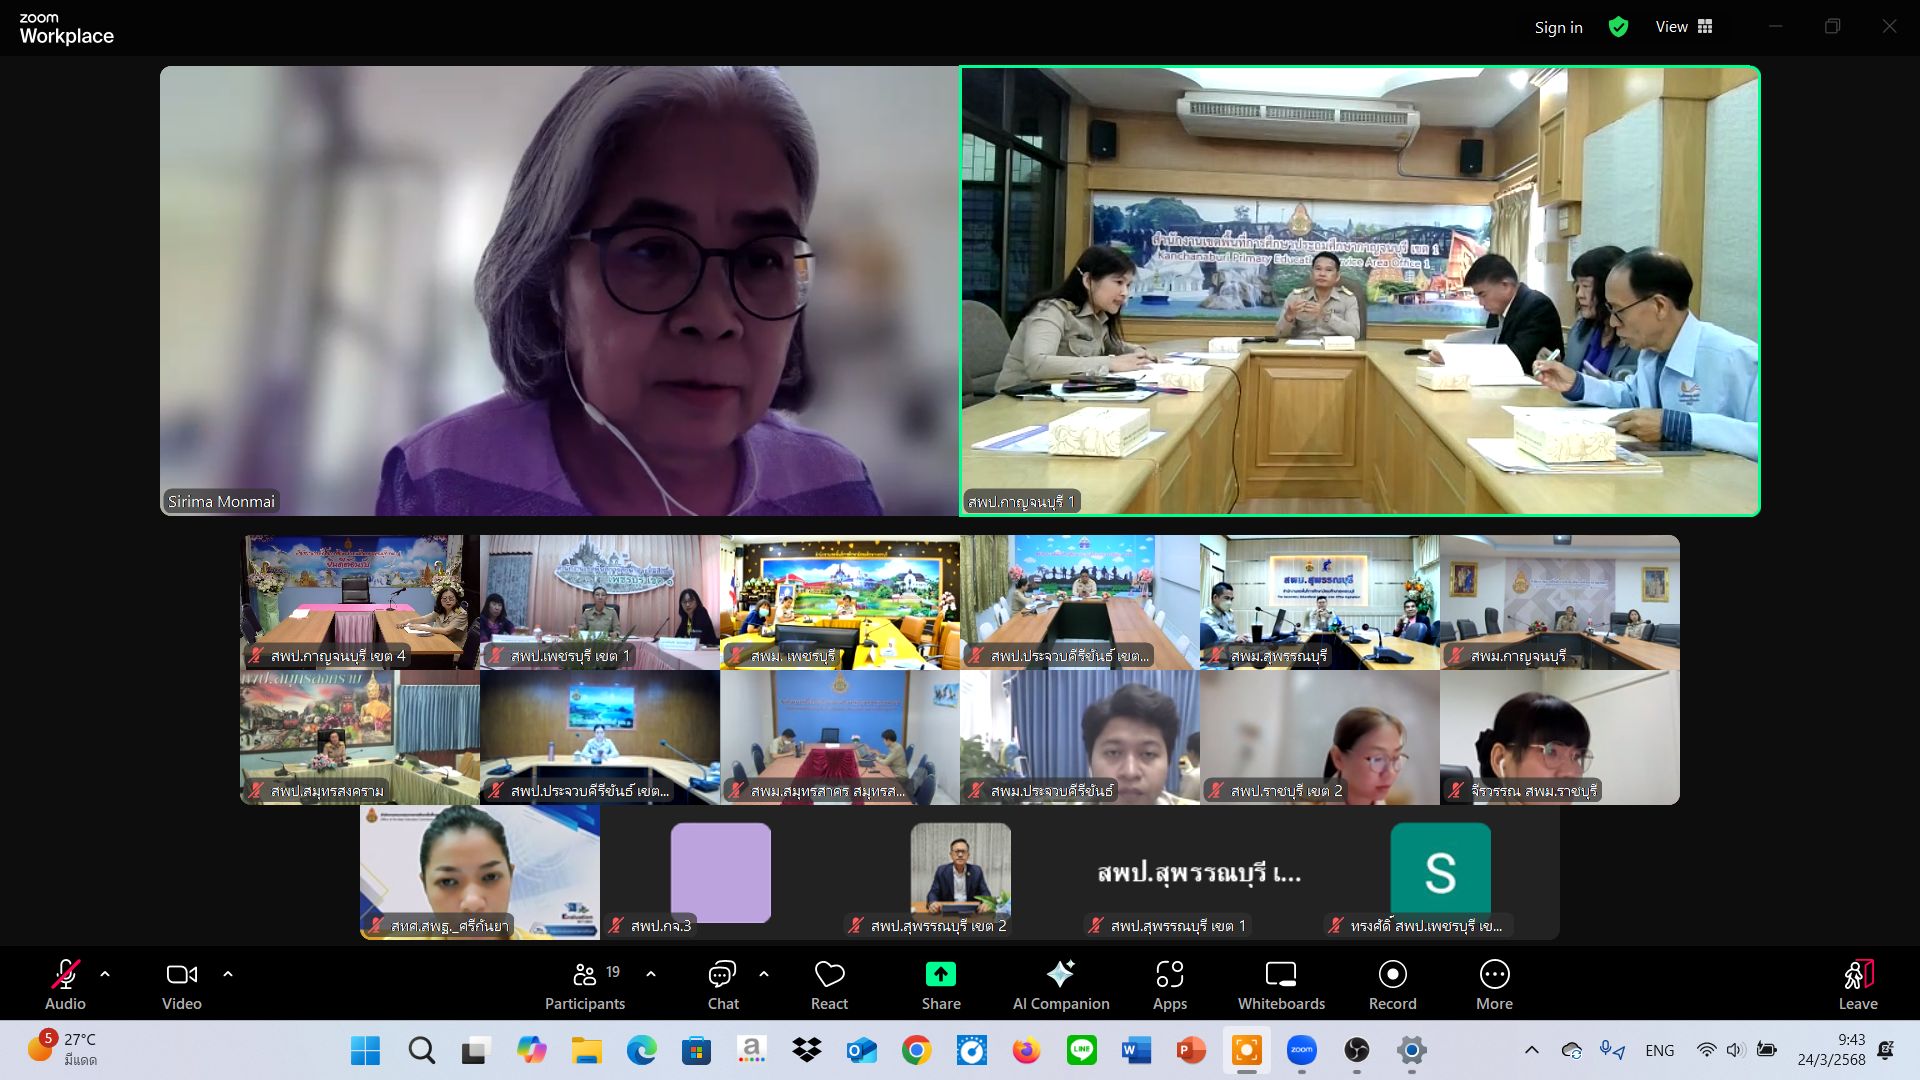
Task: Open the volume control in system tray
Action: 1735,1050
